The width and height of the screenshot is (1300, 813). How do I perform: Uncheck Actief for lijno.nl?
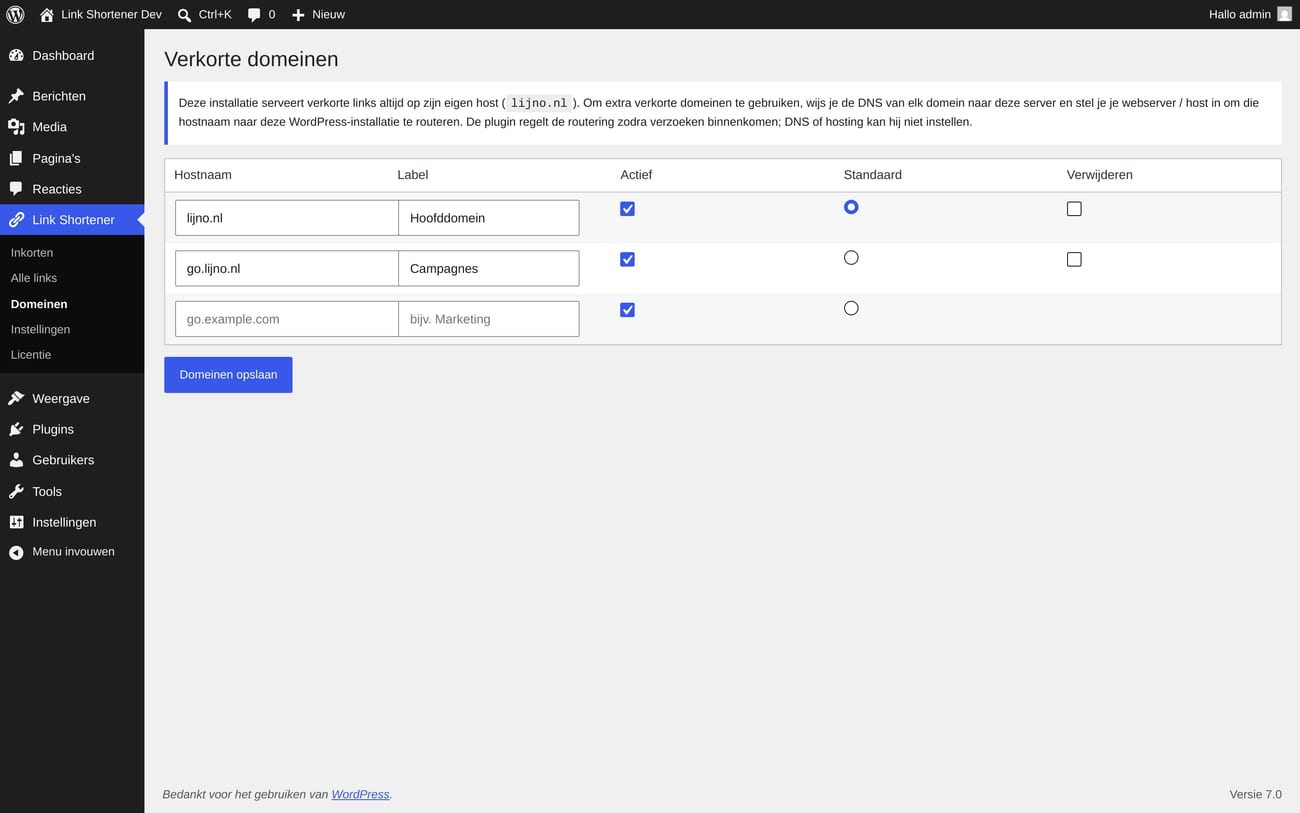(x=627, y=209)
